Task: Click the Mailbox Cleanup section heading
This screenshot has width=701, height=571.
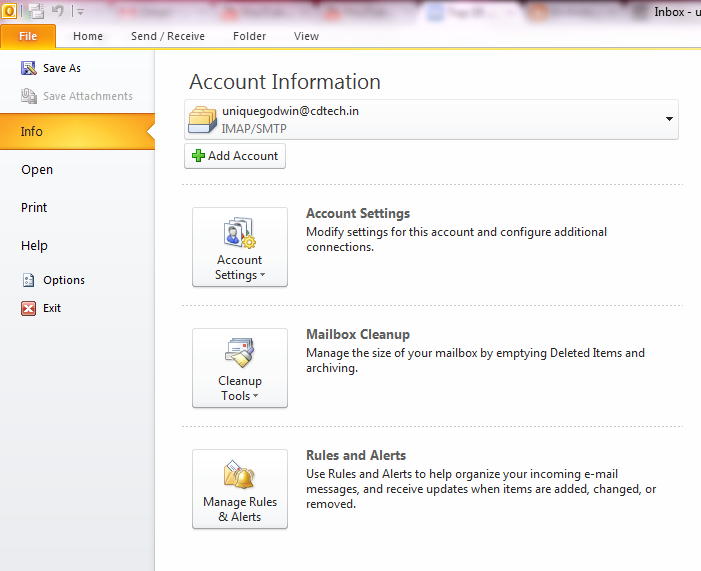Action: pyautogui.click(x=358, y=334)
